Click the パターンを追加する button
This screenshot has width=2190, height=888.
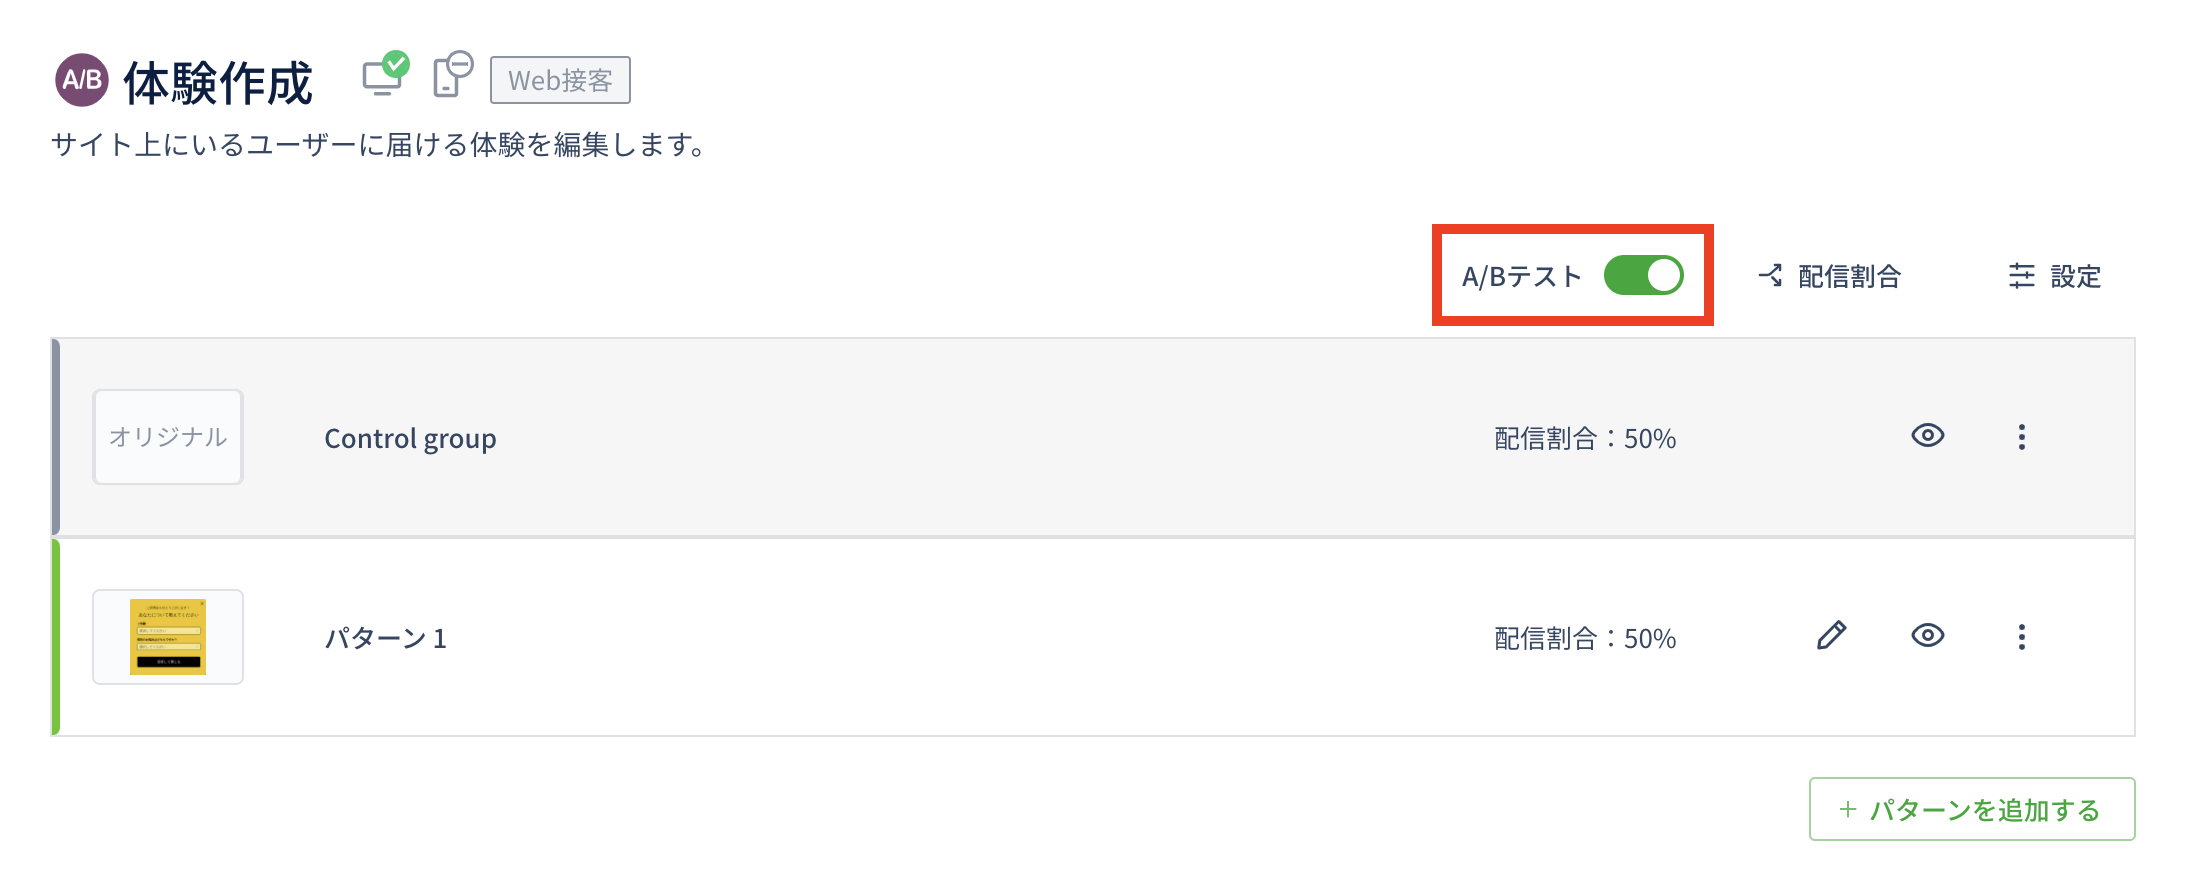[x=1971, y=809]
